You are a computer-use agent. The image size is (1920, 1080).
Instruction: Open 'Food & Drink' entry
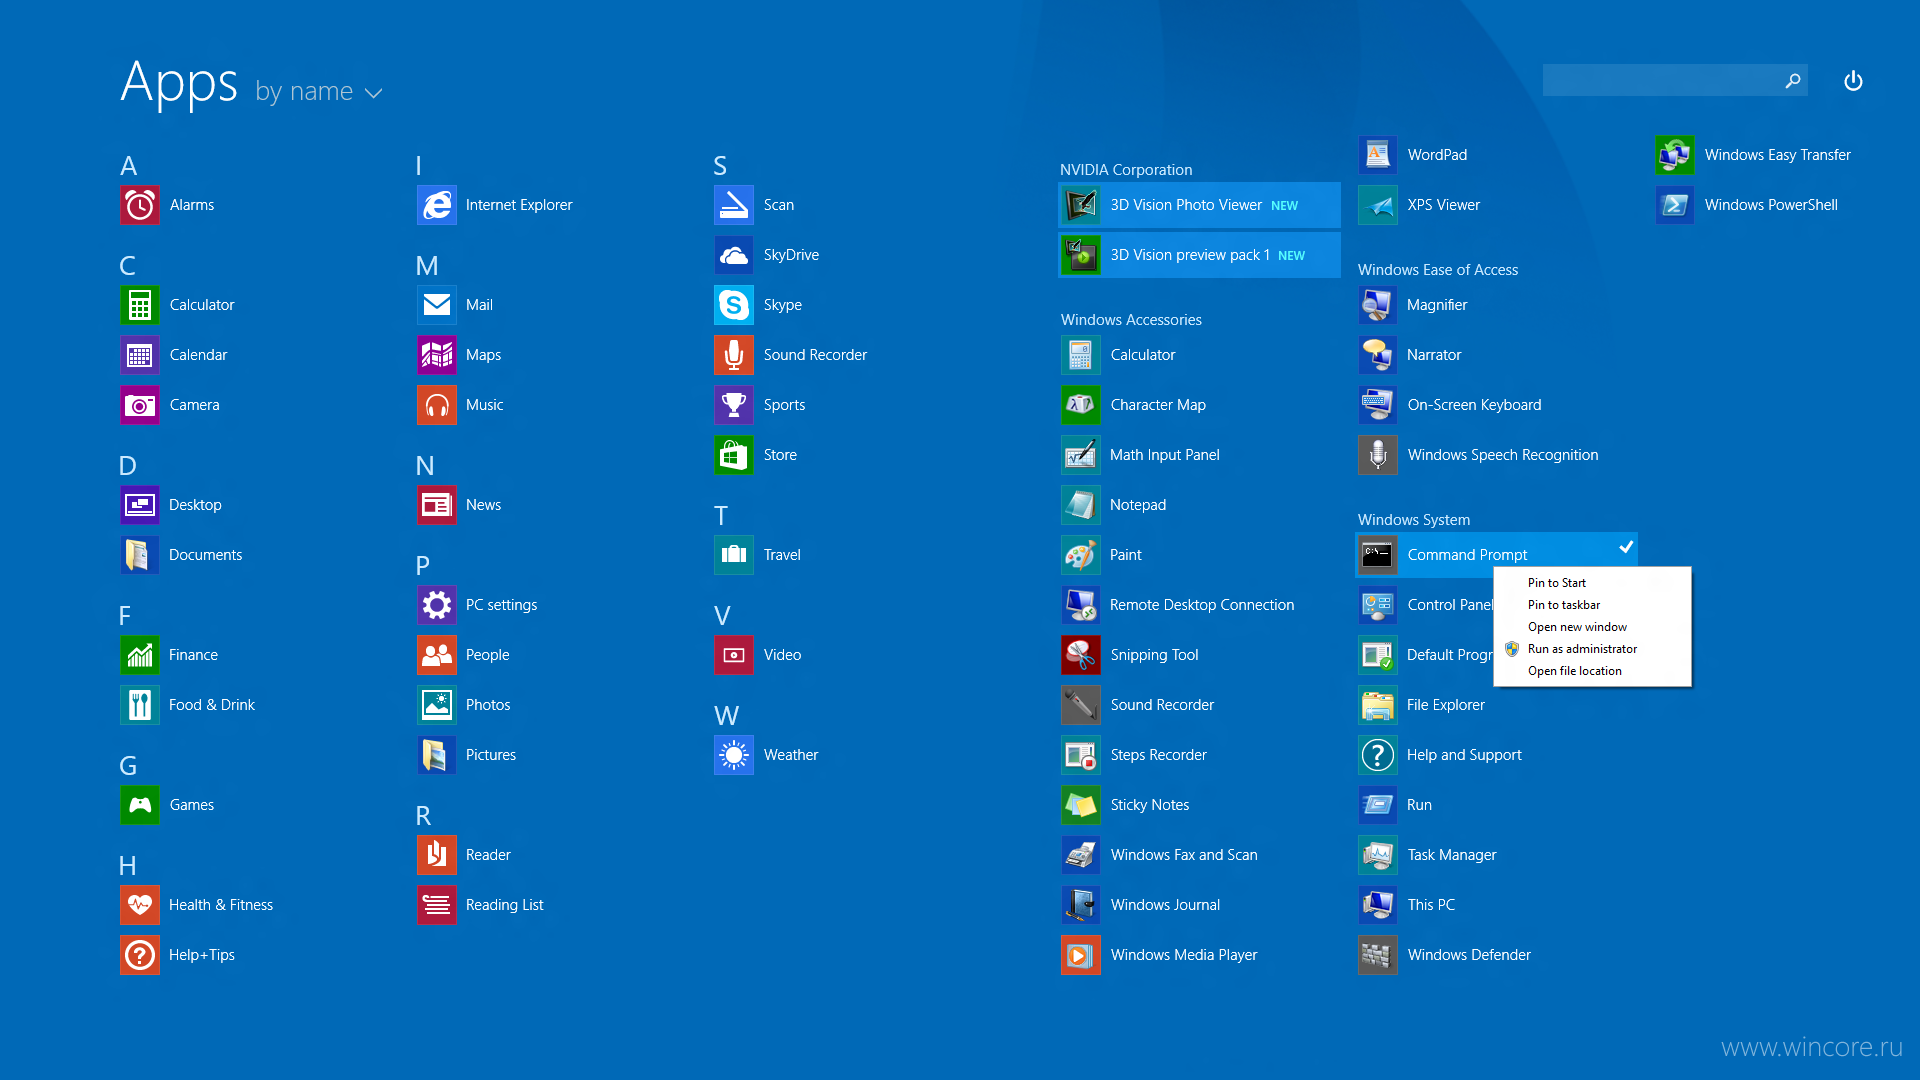tap(189, 705)
